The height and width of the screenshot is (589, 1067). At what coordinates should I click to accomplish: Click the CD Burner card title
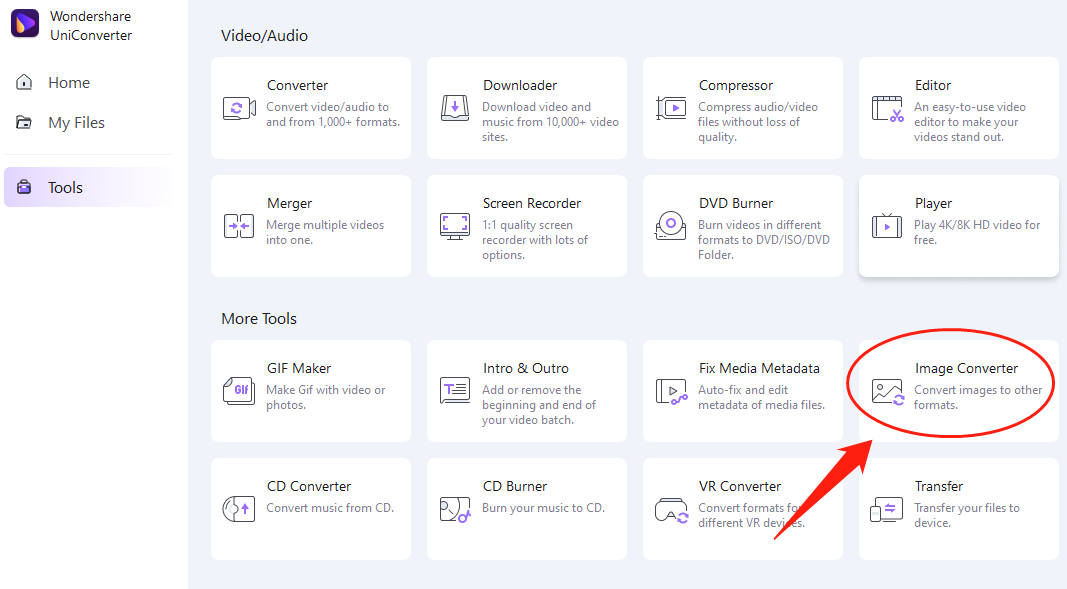[x=515, y=486]
